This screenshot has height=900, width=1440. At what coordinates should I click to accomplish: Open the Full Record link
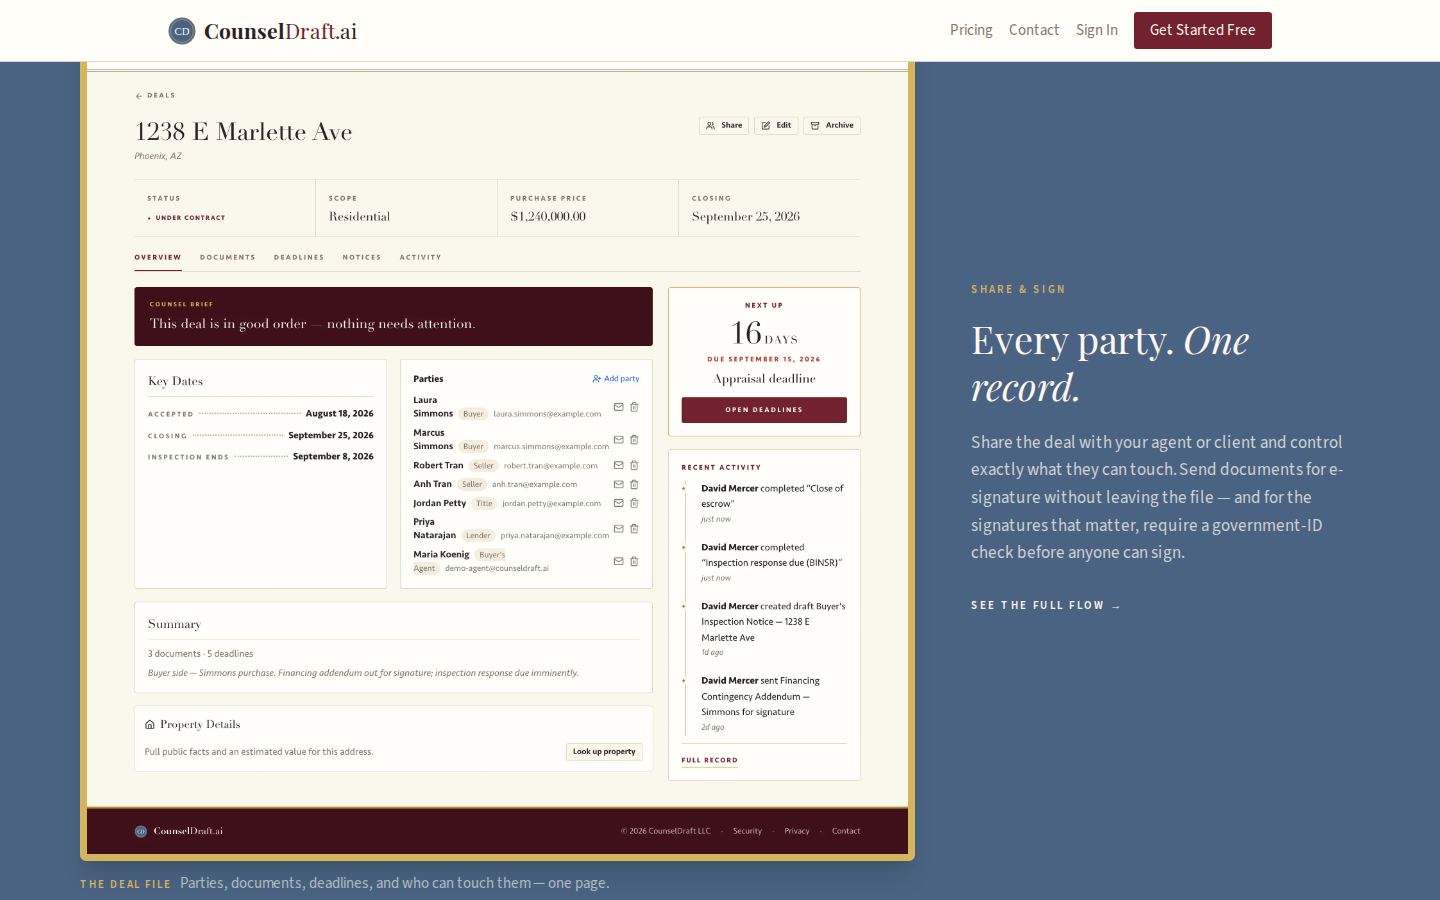(709, 760)
